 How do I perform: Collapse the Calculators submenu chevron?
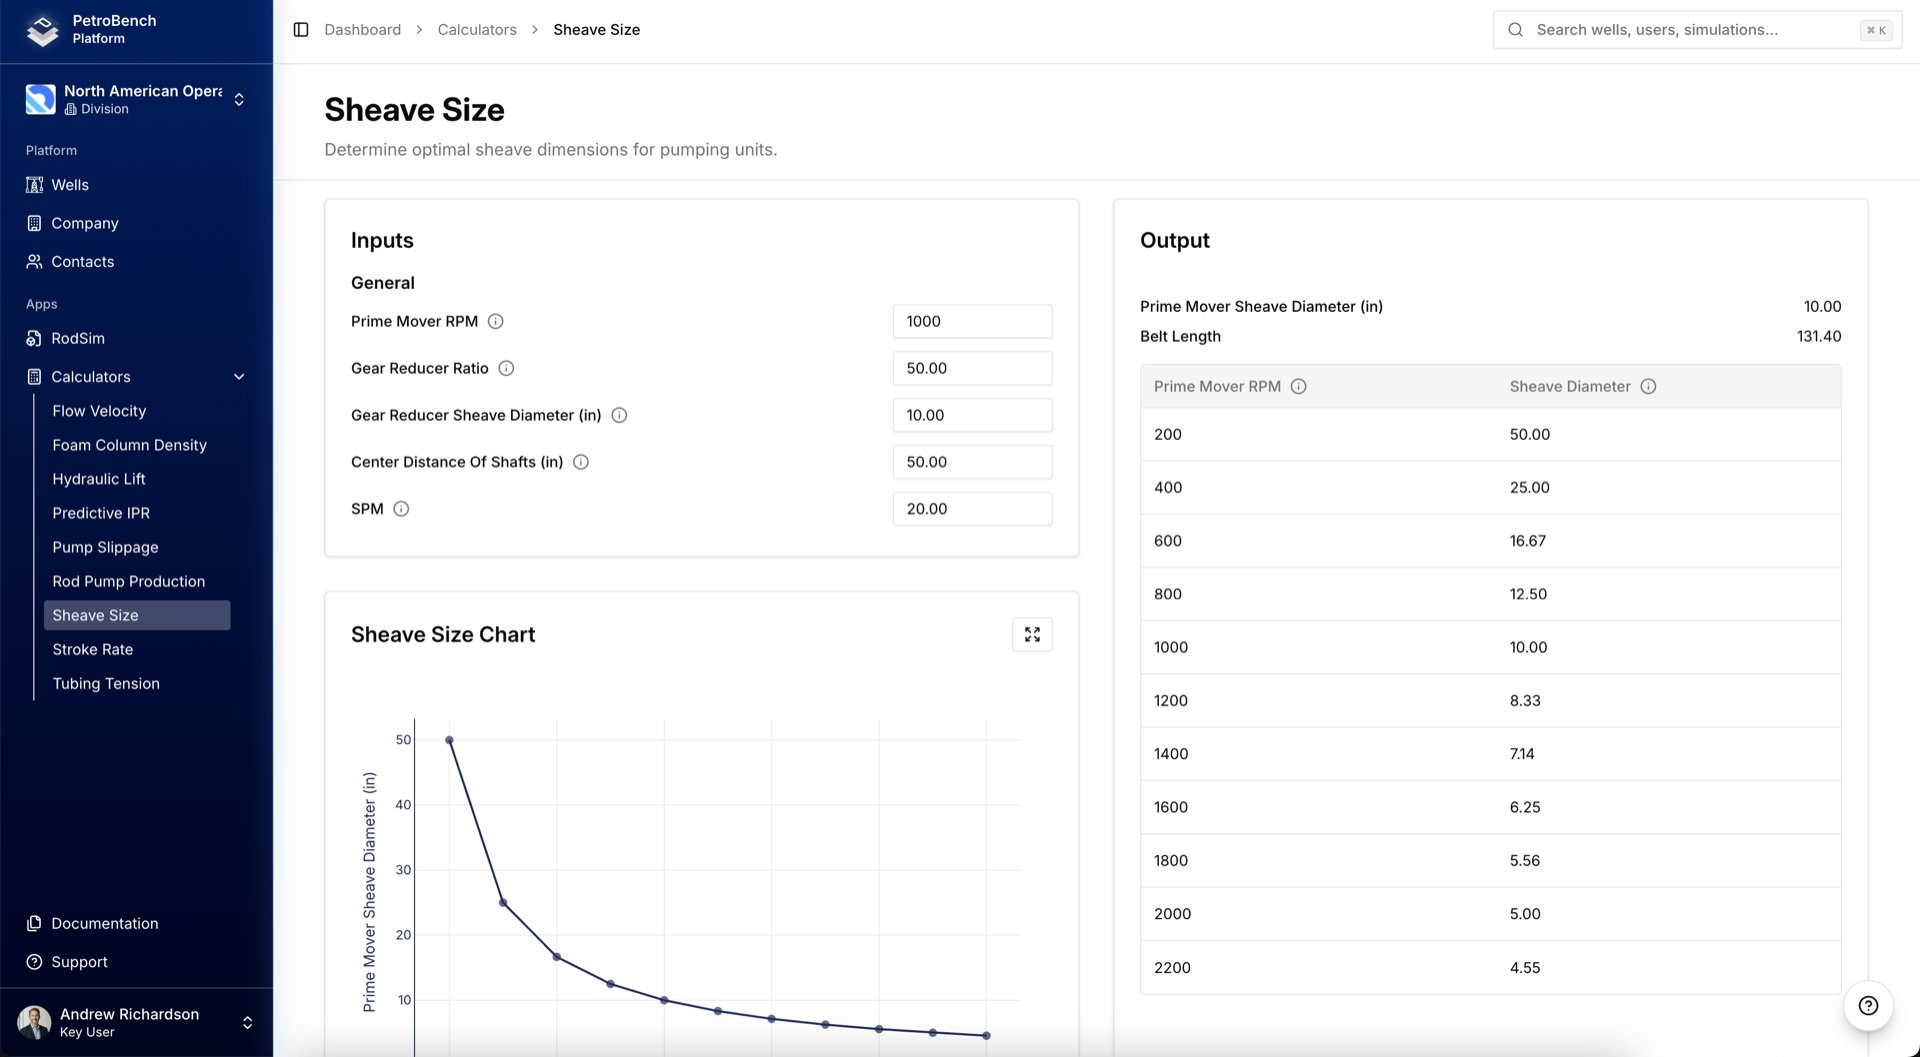pyautogui.click(x=239, y=377)
